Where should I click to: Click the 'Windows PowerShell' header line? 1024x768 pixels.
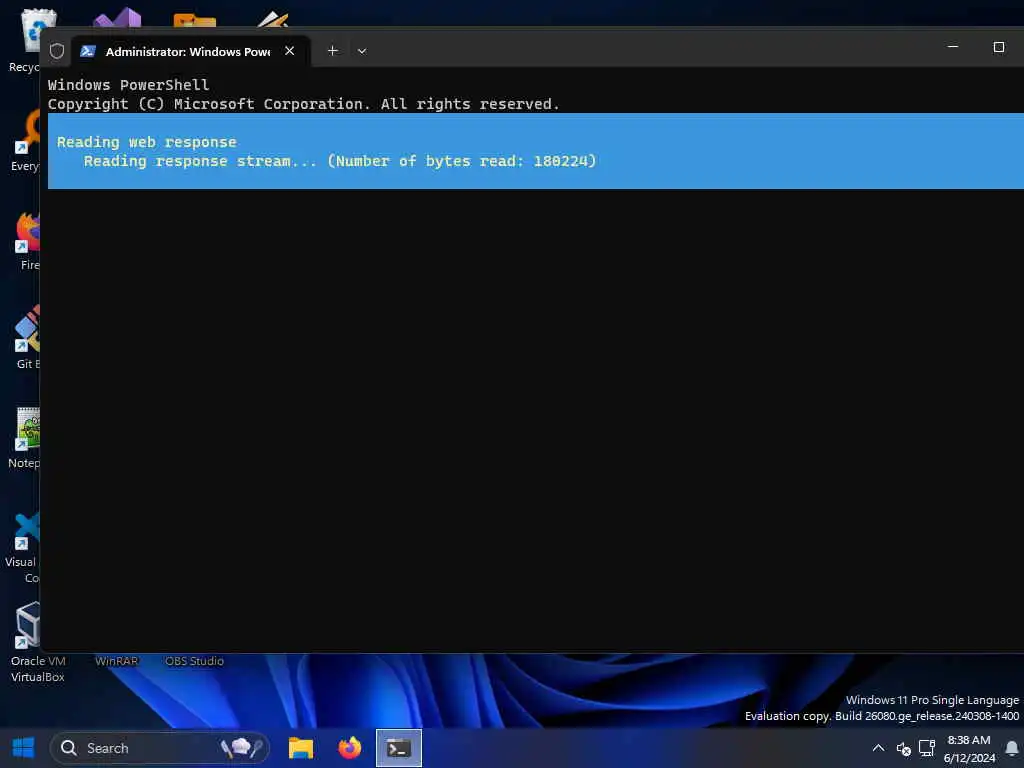pos(128,85)
